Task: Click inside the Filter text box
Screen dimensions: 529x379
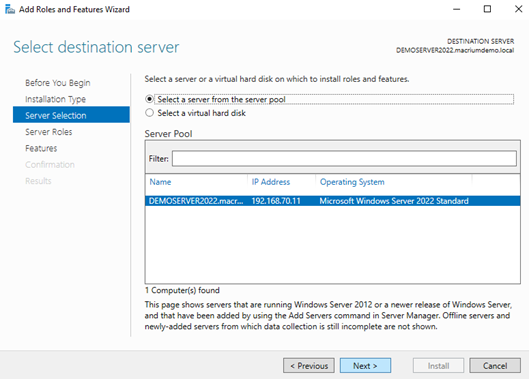Action: tap(344, 158)
